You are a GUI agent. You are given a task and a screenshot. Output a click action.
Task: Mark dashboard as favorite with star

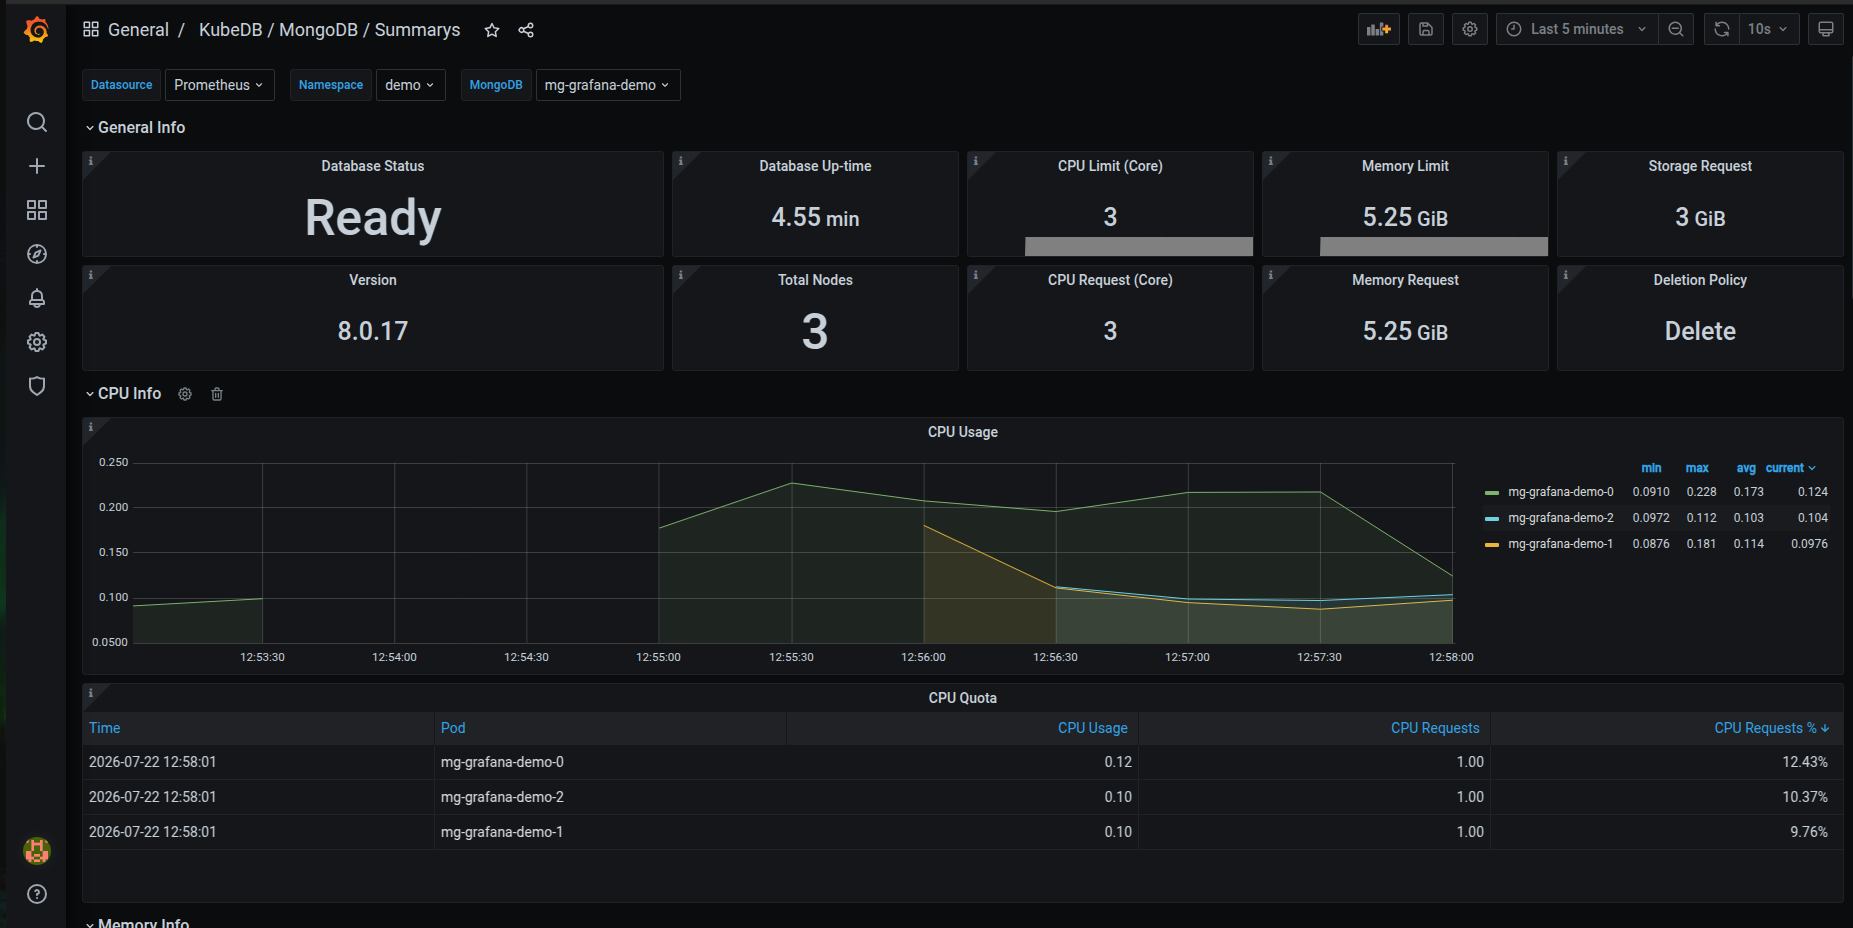click(x=492, y=30)
